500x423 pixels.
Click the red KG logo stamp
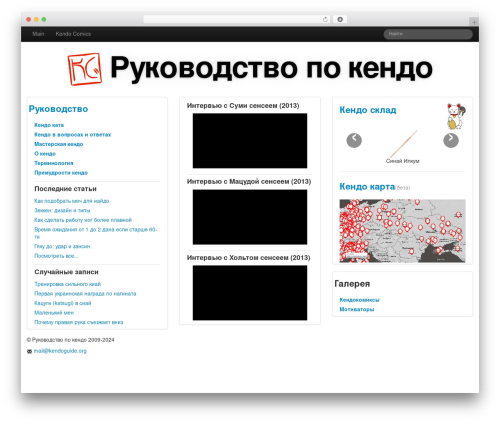pos(85,69)
